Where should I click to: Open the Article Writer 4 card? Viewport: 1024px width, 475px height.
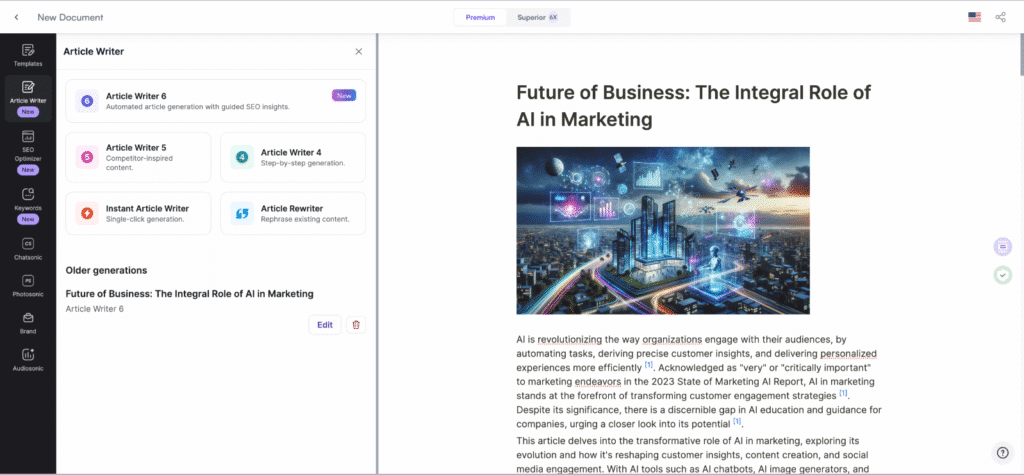pos(293,157)
